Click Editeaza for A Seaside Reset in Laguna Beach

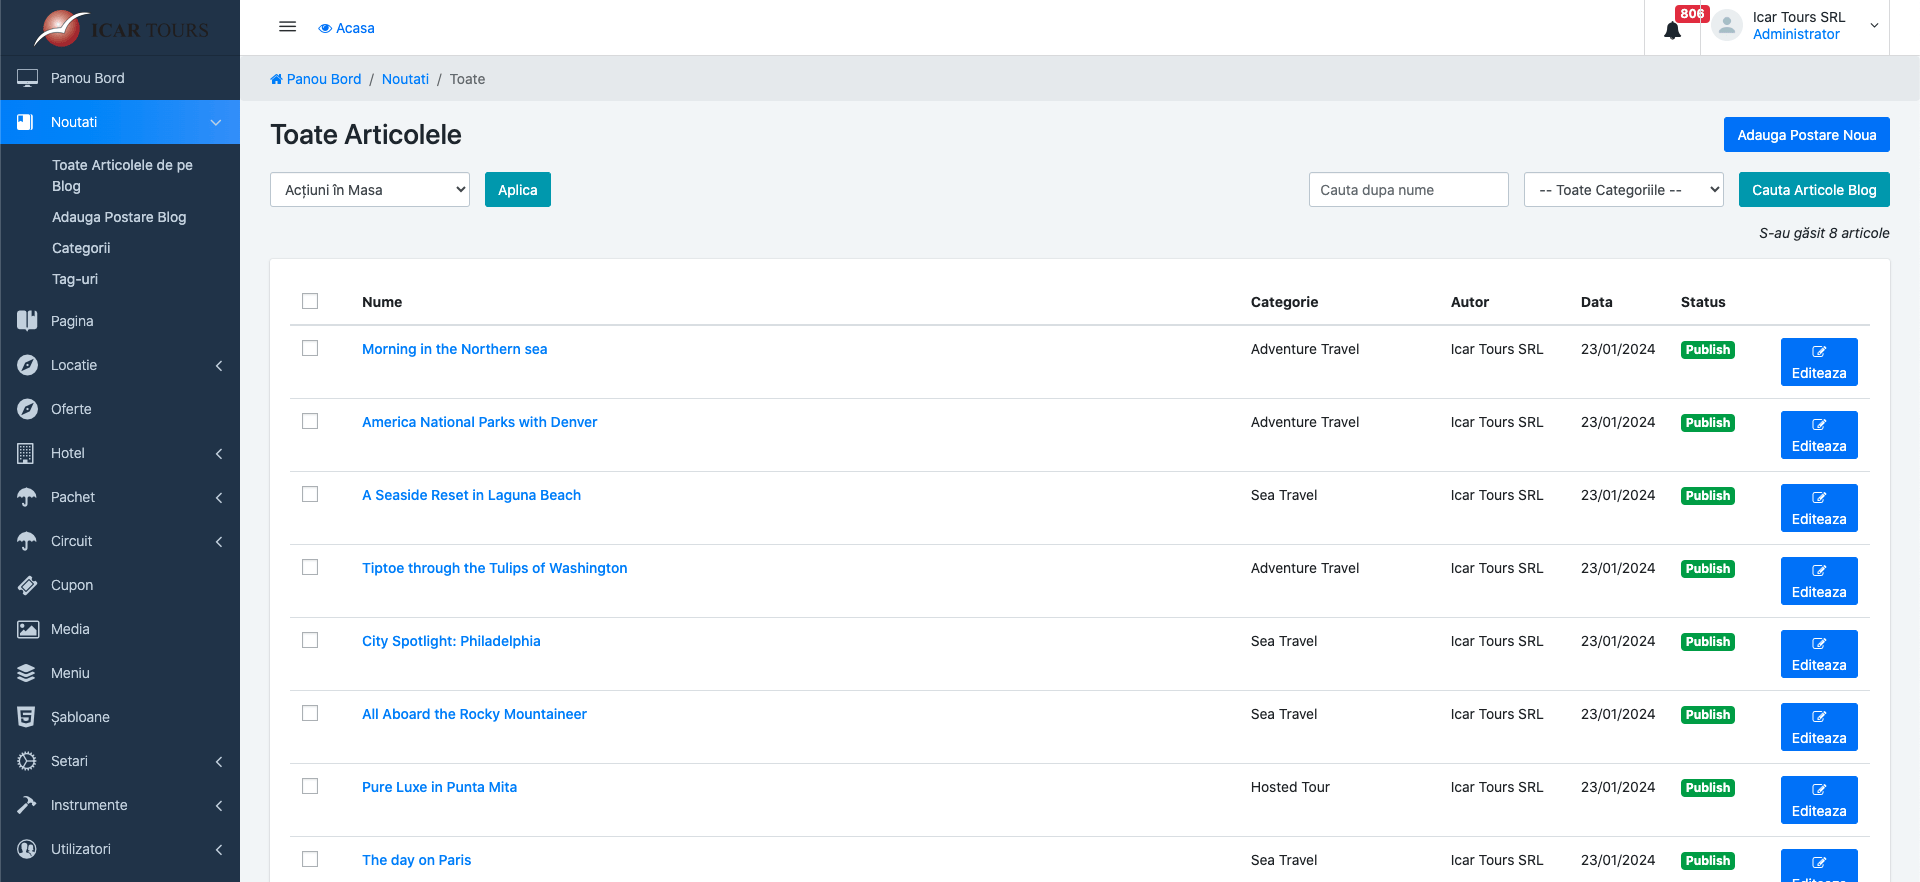pos(1819,508)
